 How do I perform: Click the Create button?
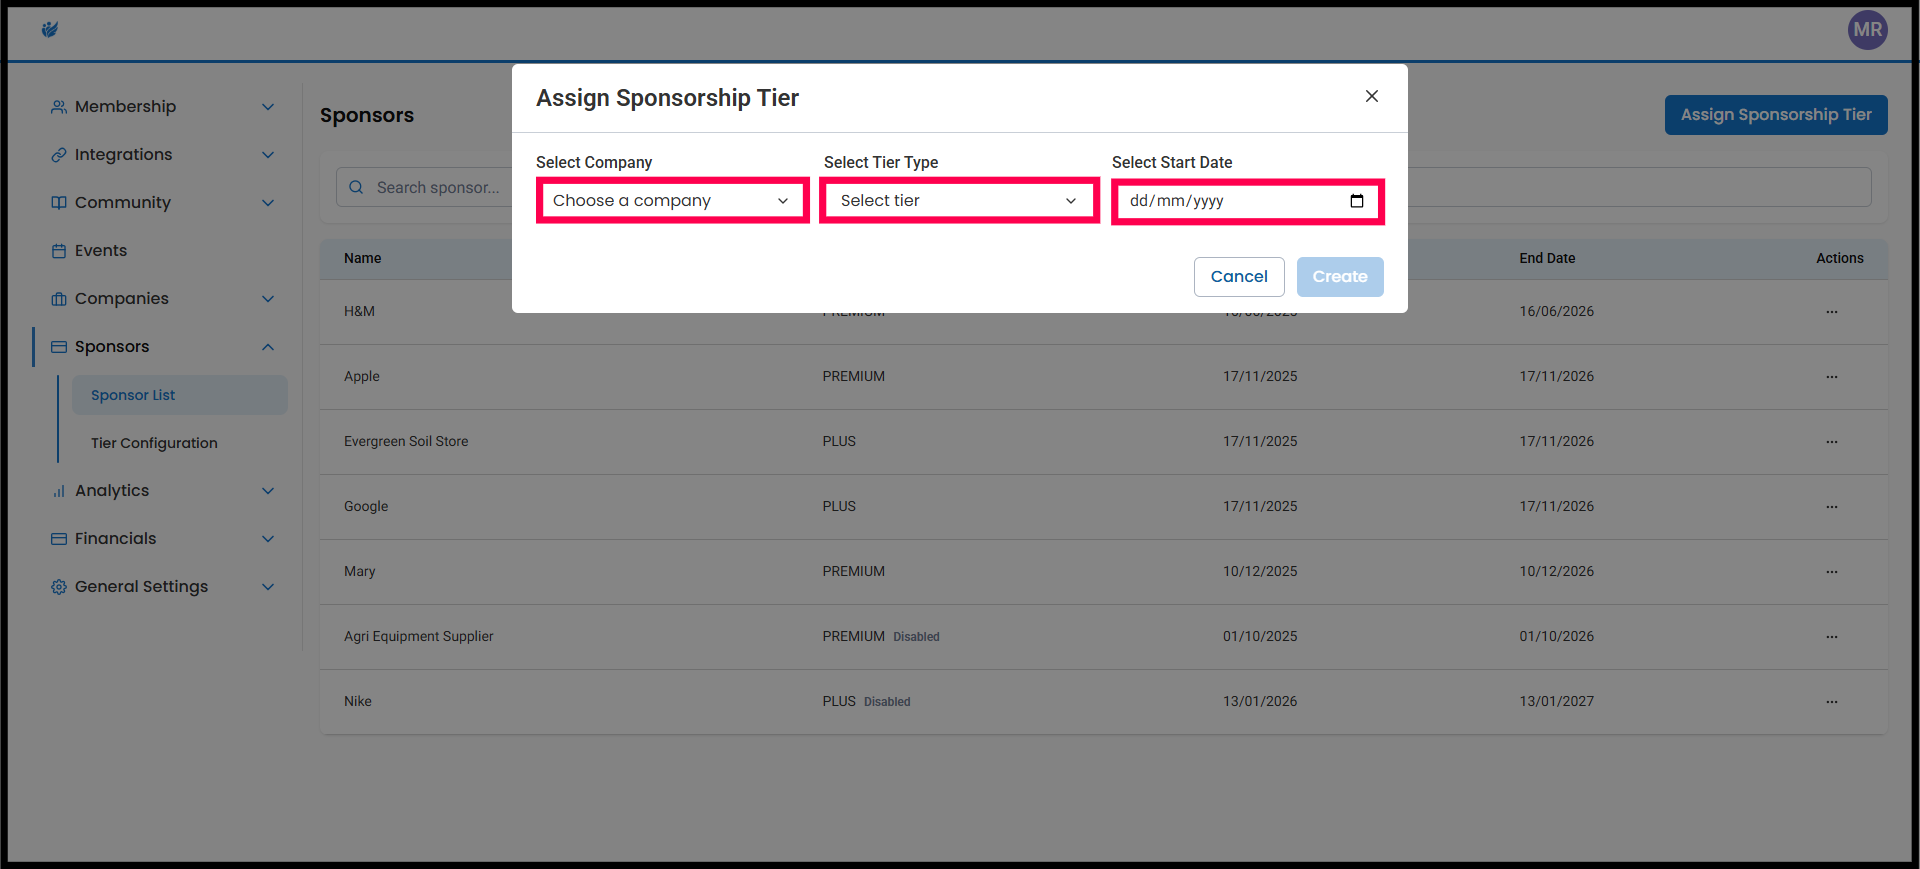pos(1339,277)
